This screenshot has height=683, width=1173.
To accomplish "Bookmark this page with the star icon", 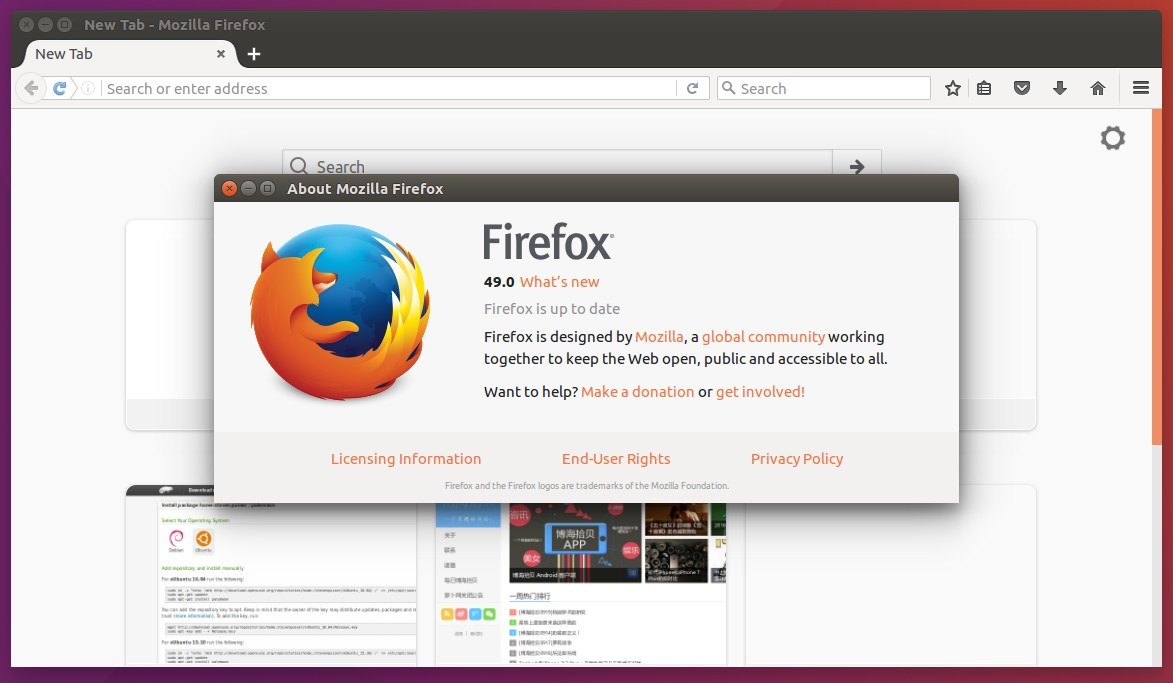I will pyautogui.click(x=952, y=88).
